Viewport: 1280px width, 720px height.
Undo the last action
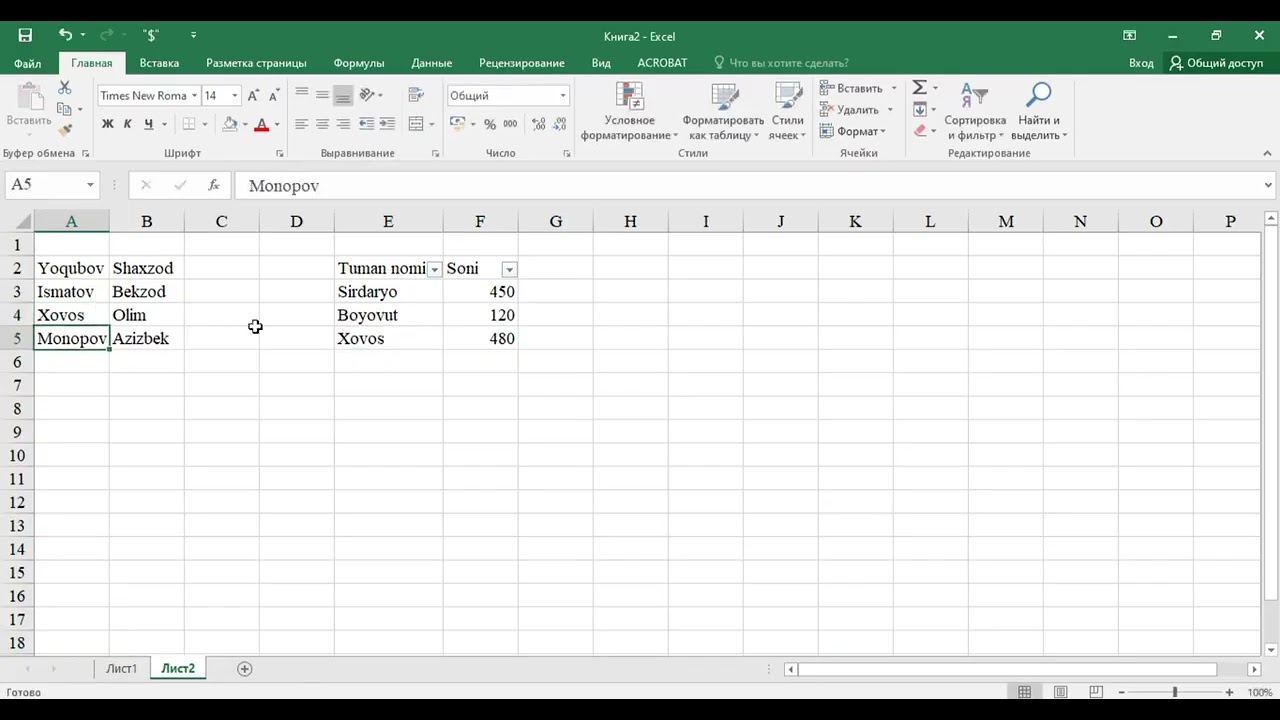click(65, 35)
